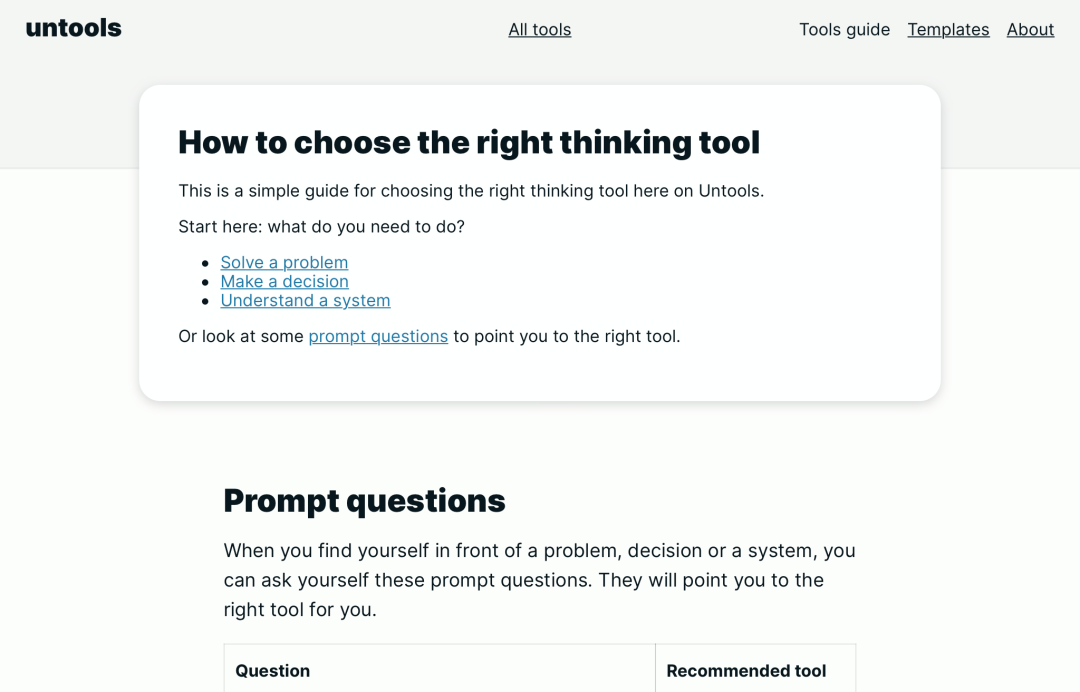Click the bullet beside Understand a system
1080x692 pixels.
tap(205, 302)
